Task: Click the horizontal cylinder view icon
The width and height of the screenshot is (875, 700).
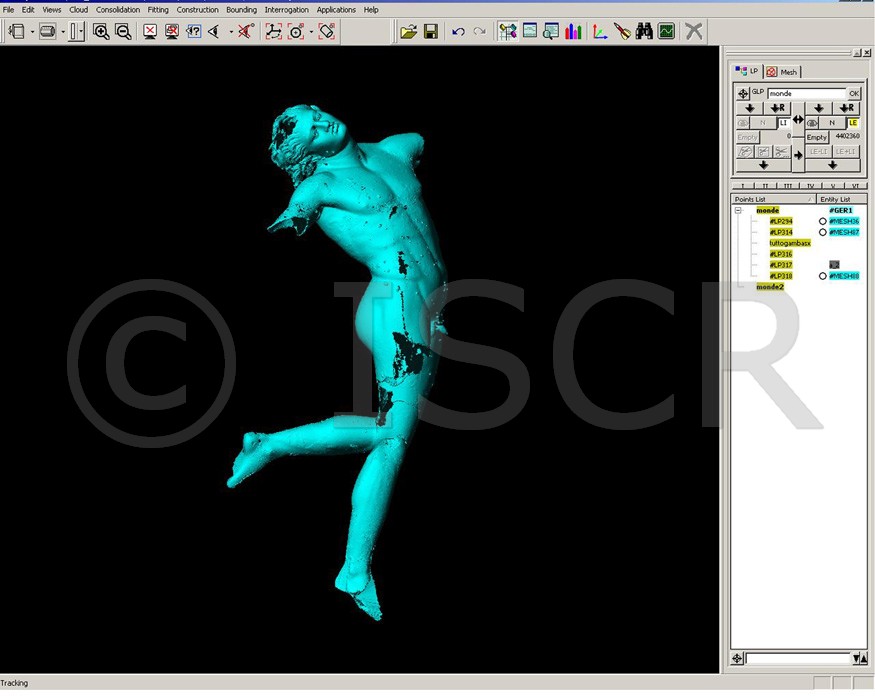Action: (x=47, y=31)
